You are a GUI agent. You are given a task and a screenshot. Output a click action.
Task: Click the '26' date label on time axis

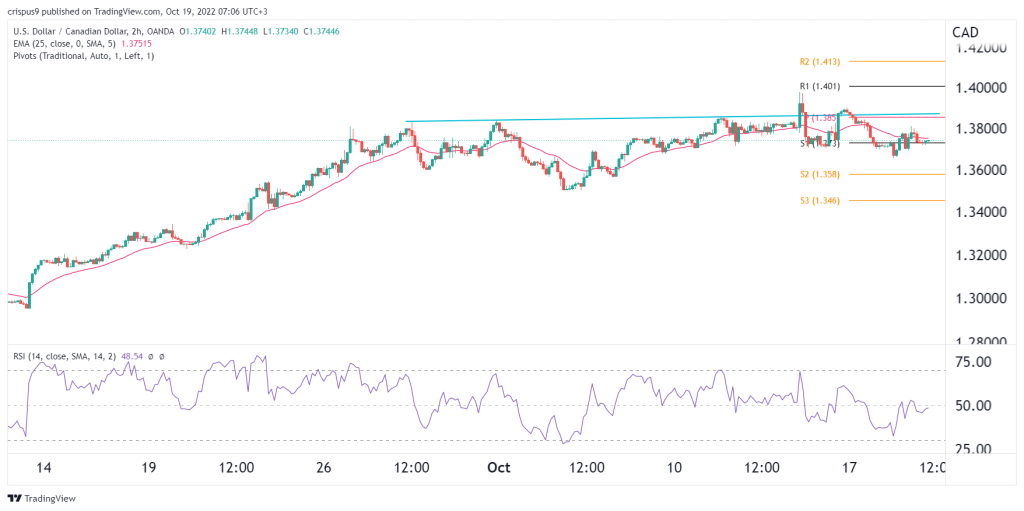(325, 468)
